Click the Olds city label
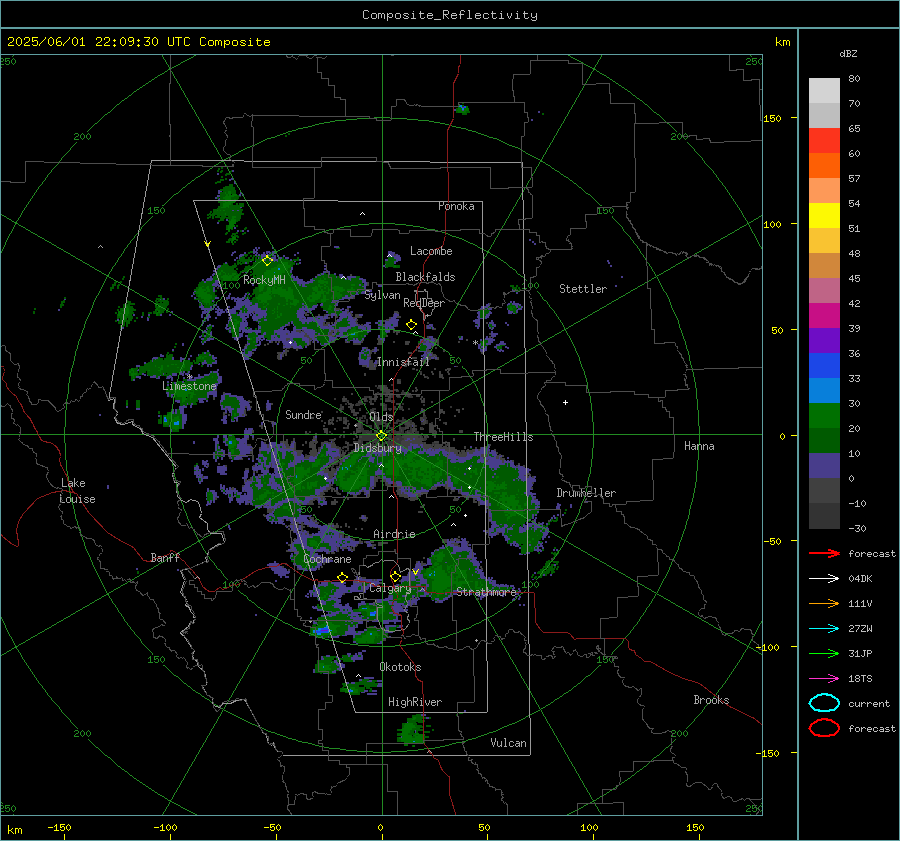This screenshot has width=900, height=841. click(x=381, y=417)
